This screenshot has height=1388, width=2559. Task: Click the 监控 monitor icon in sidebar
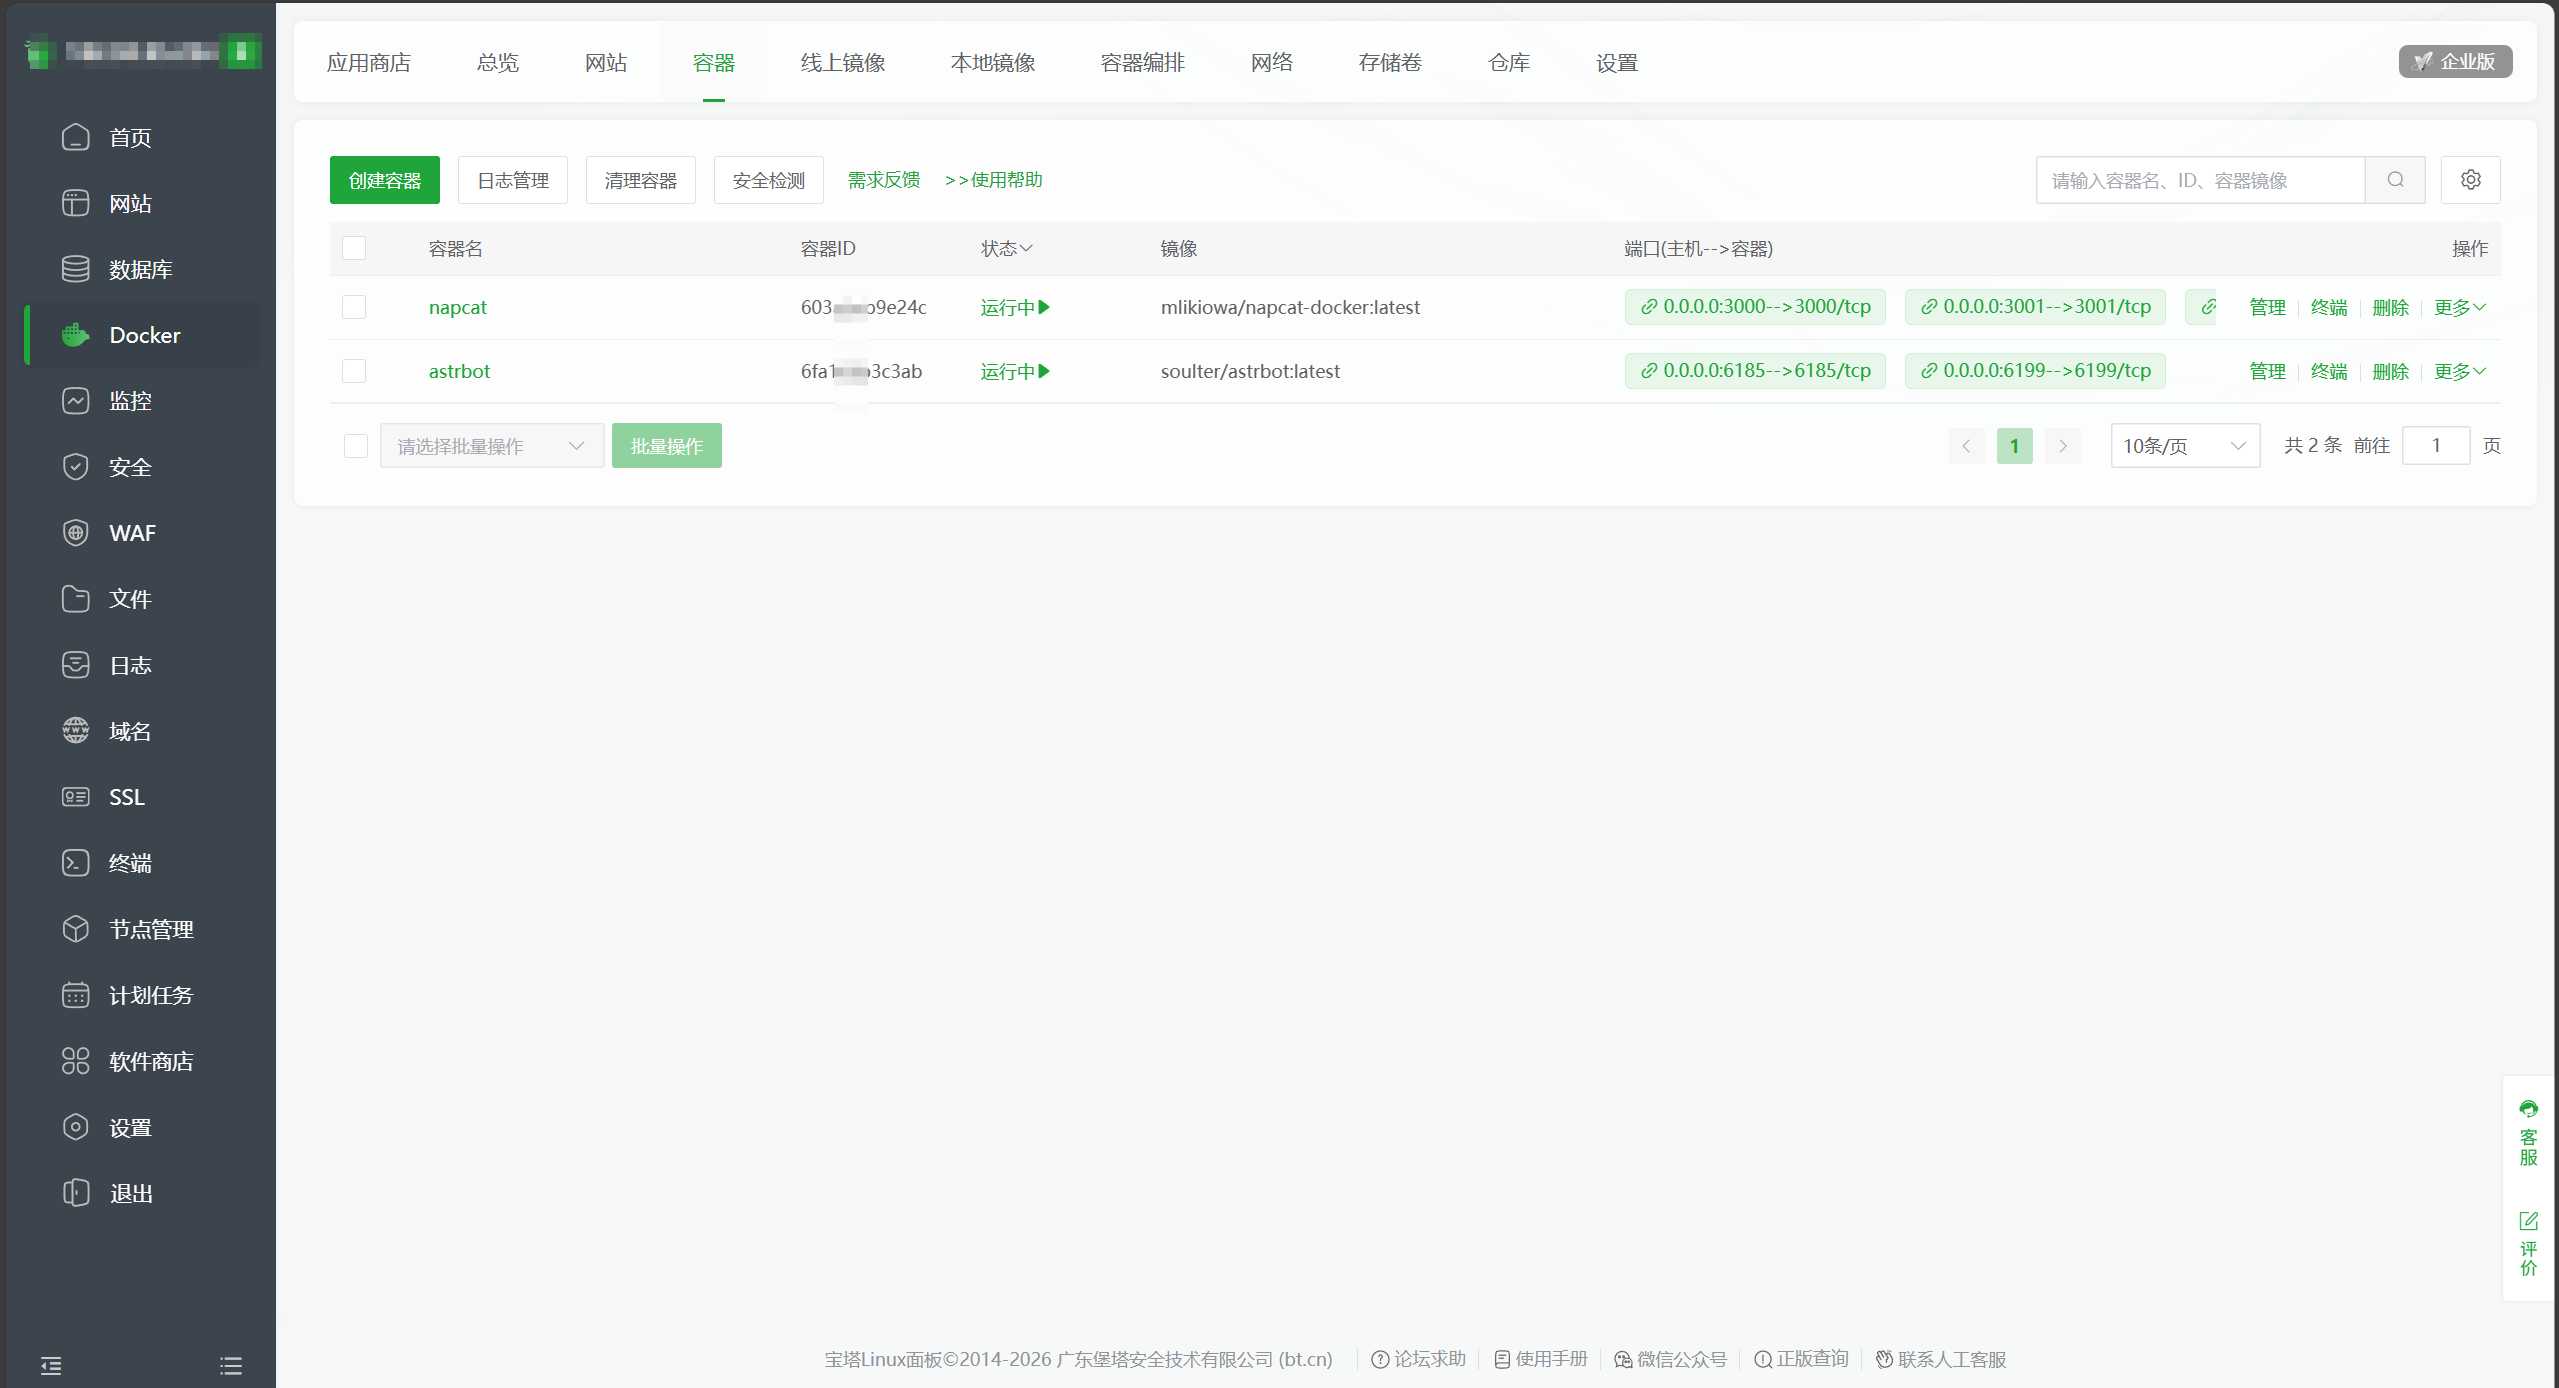pos(76,401)
